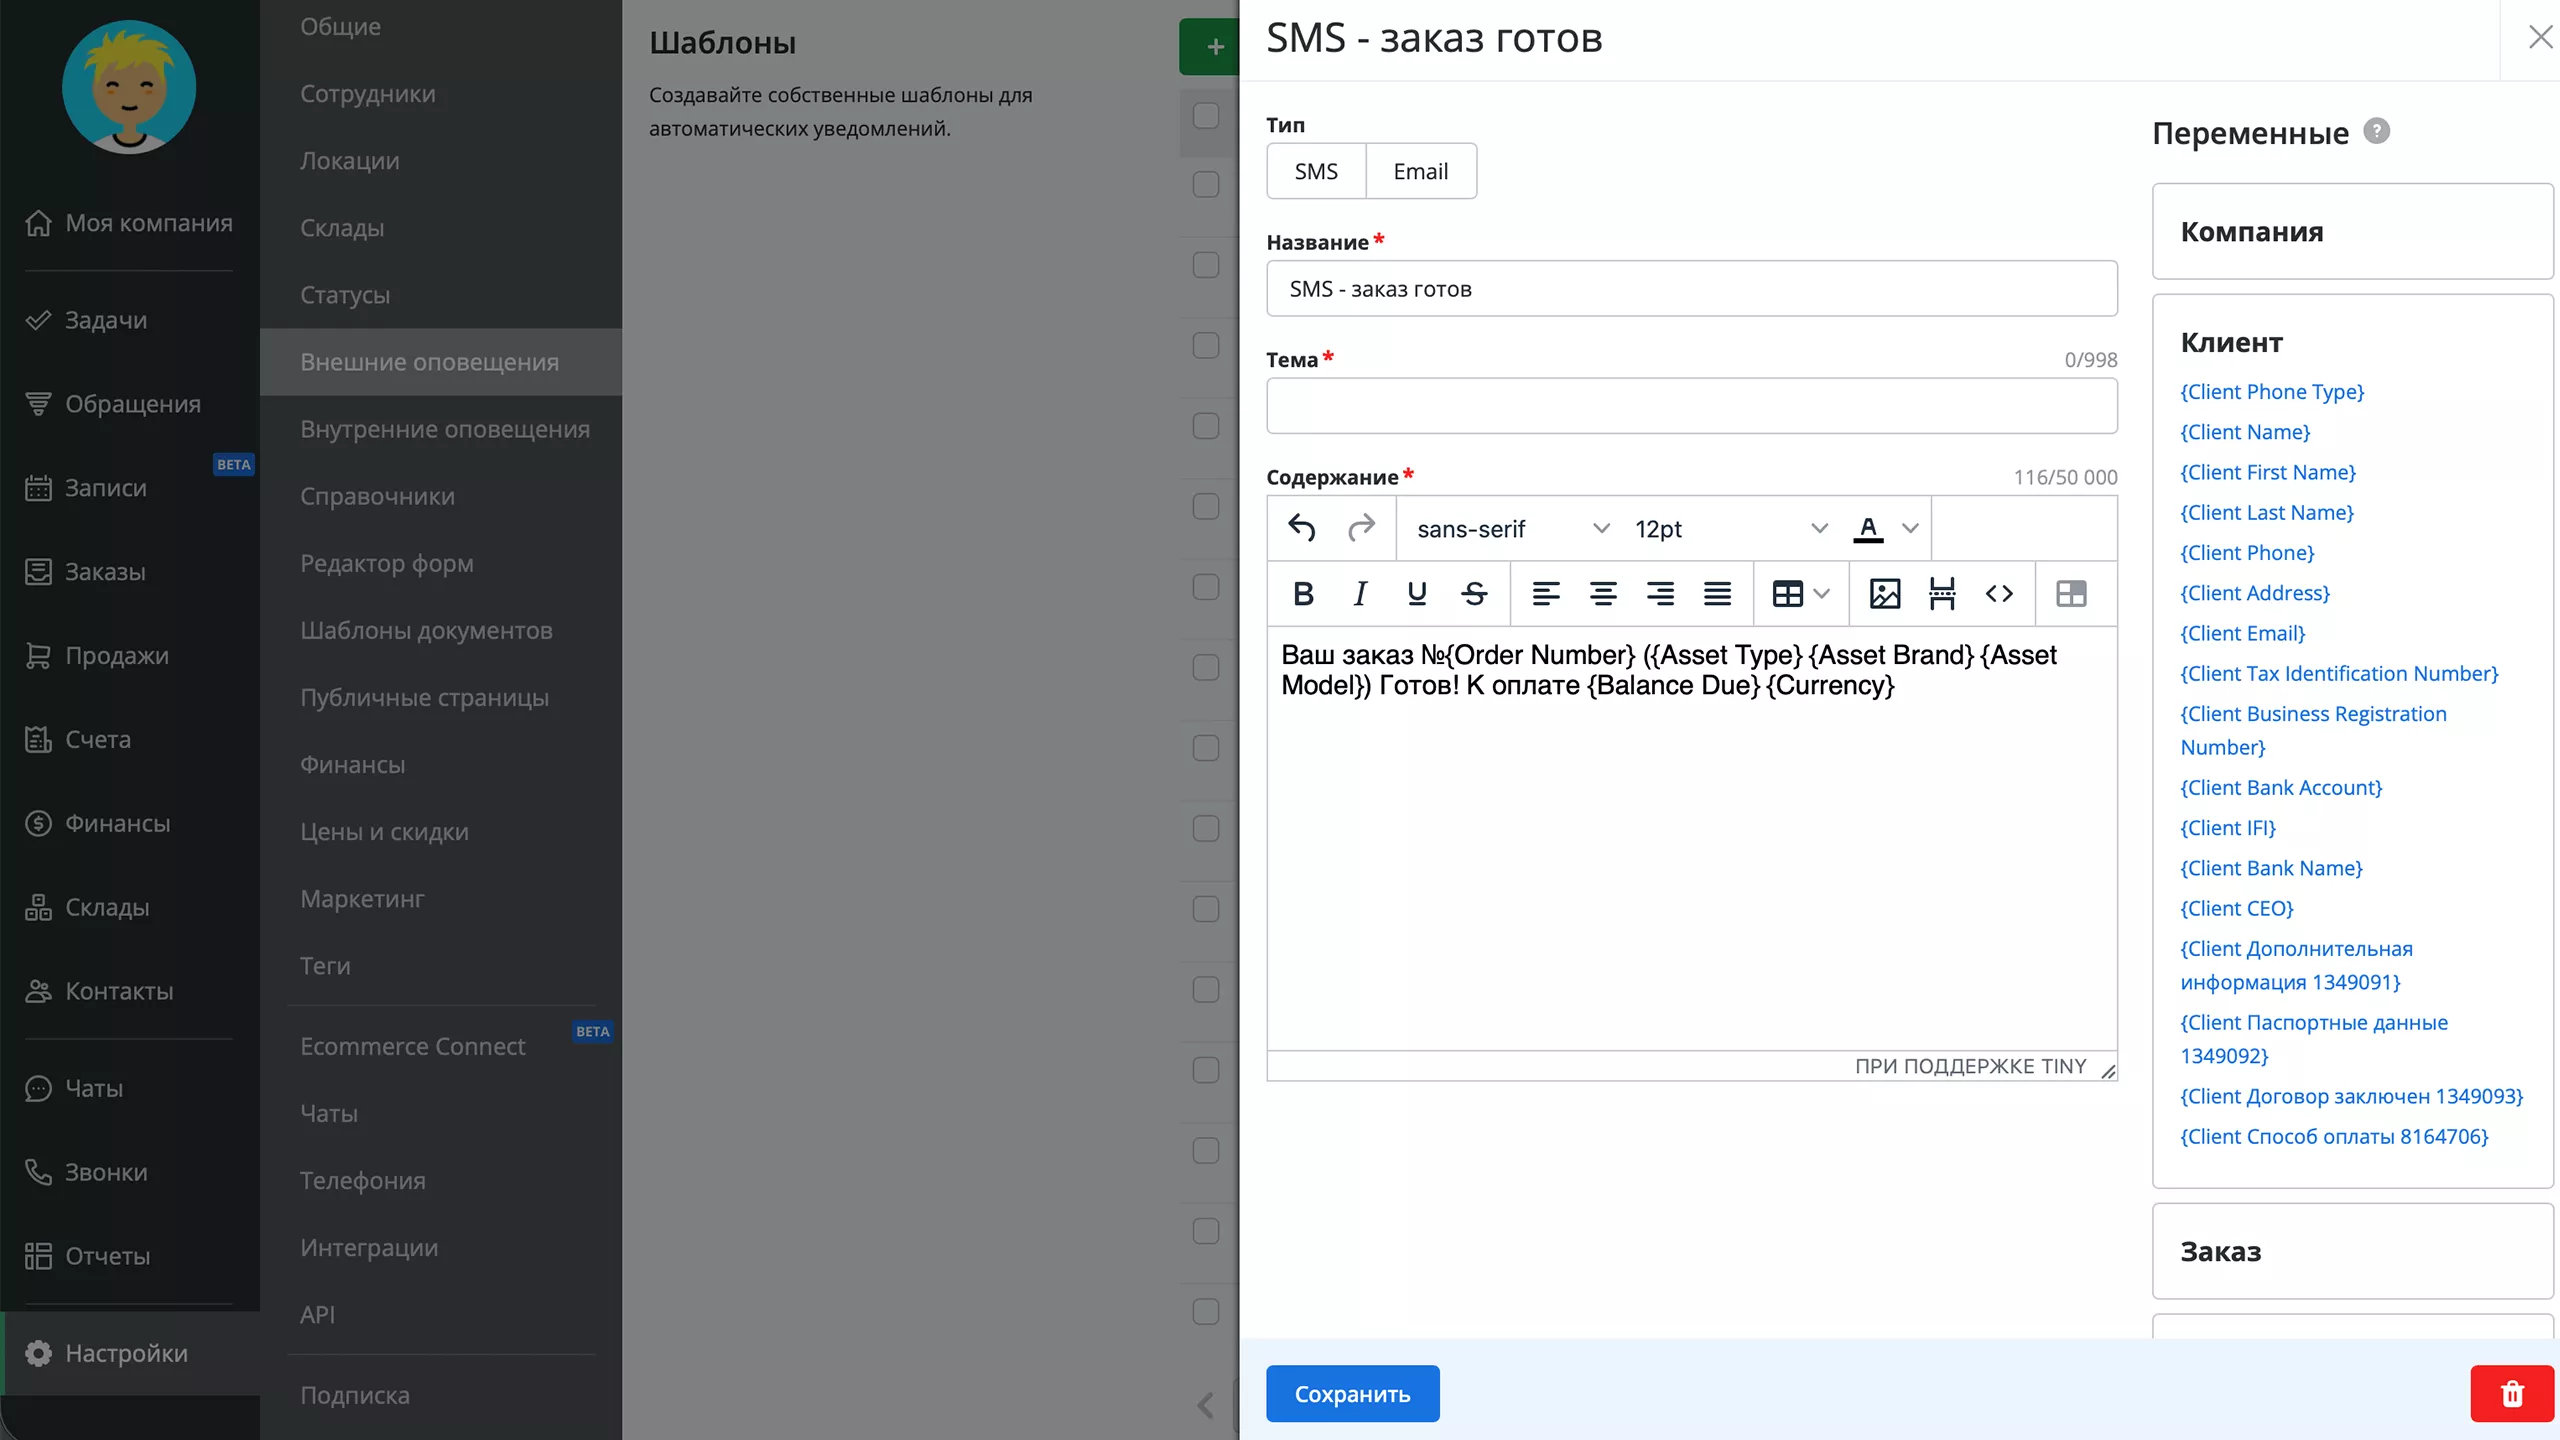The width and height of the screenshot is (2560, 1440).
Task: Open help icon next to Переменные
Action: pyautogui.click(x=2376, y=131)
